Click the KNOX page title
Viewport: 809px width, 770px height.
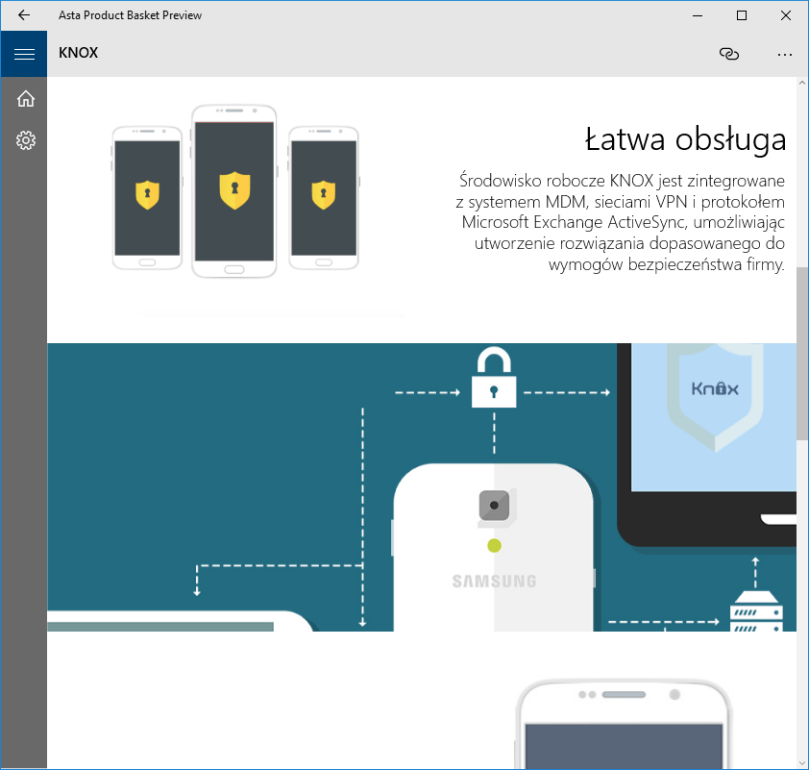pos(79,54)
